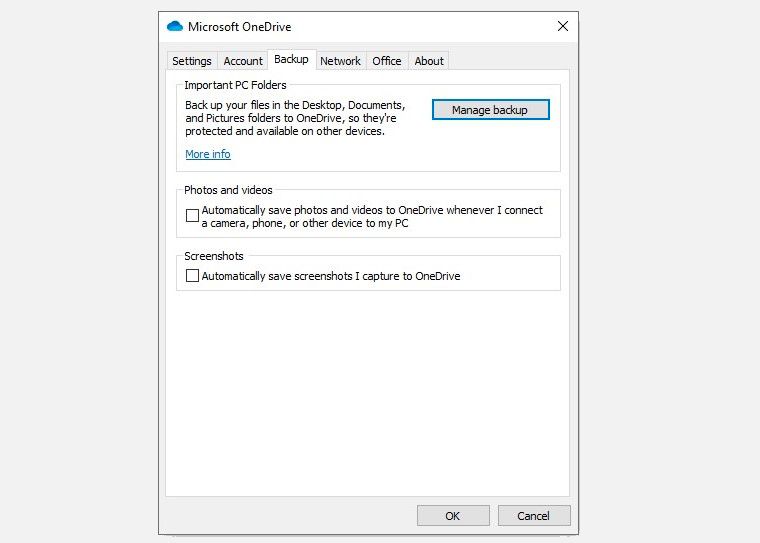Go to the Network tab

click(x=340, y=61)
